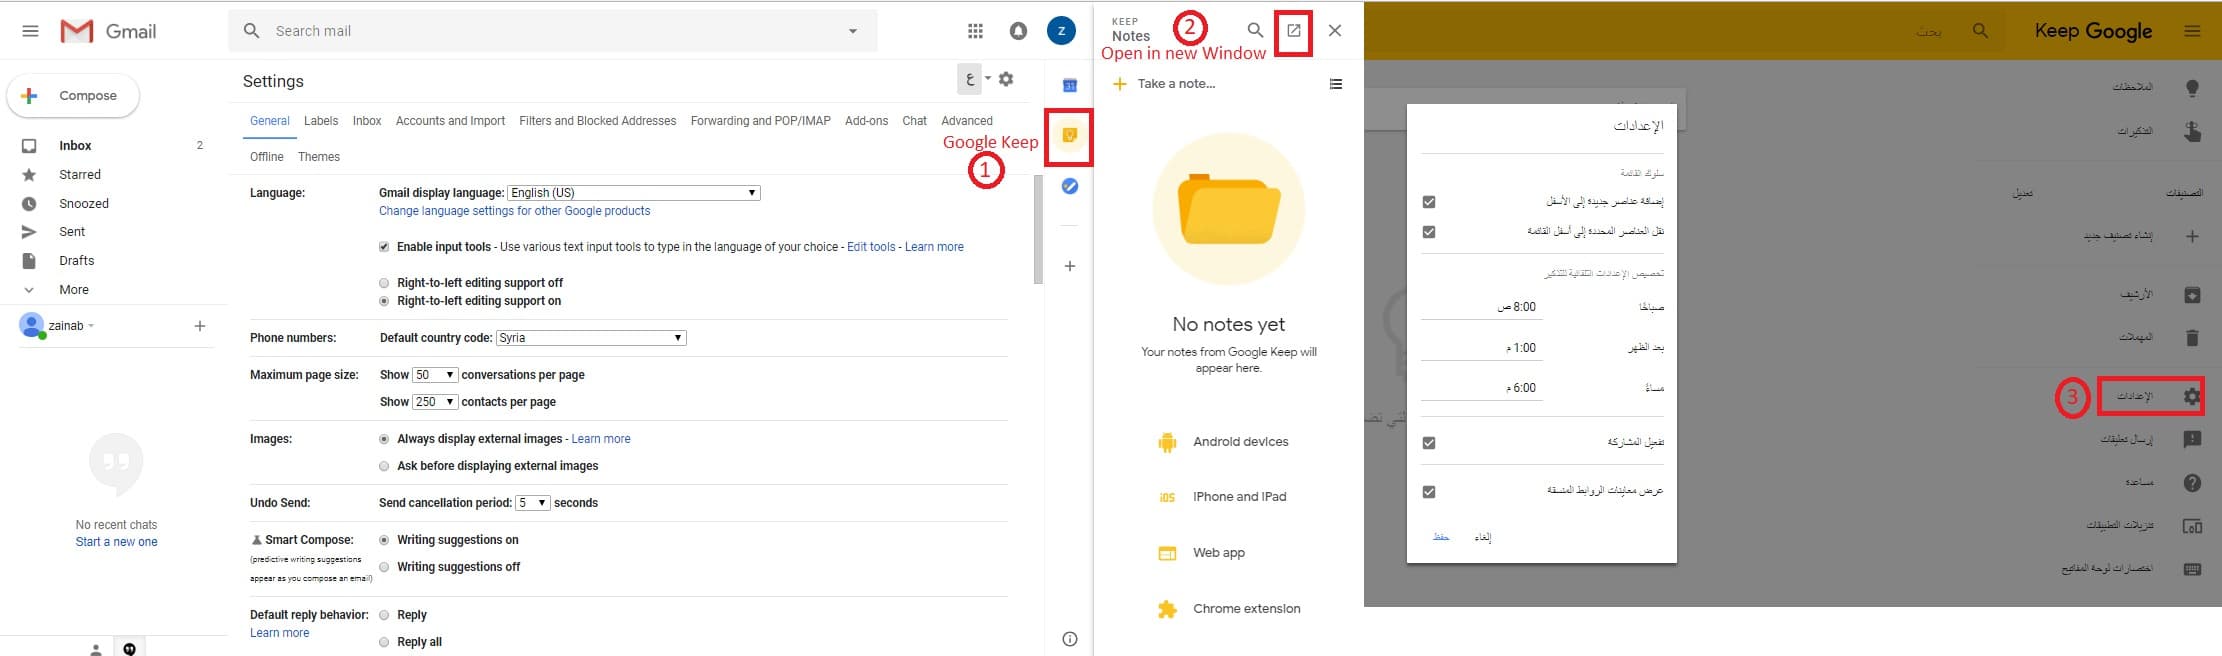Click Change language settings for other Google products
Viewport: 2222px width, 656px height.
click(514, 211)
